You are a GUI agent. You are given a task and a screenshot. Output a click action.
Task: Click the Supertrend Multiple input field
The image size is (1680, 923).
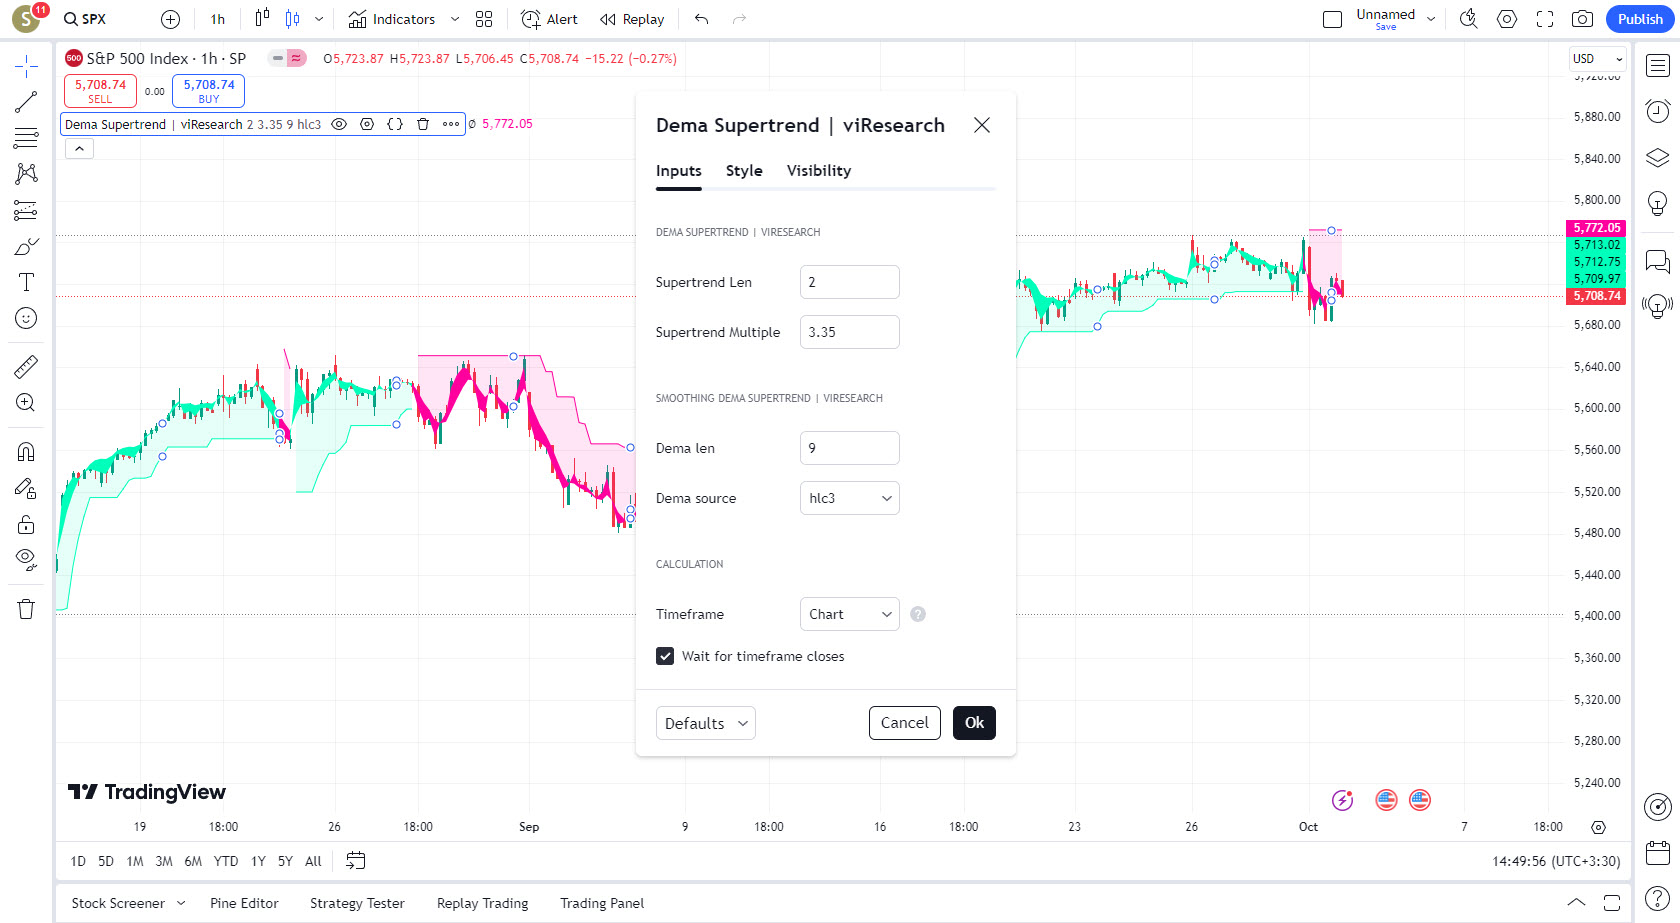[849, 332]
